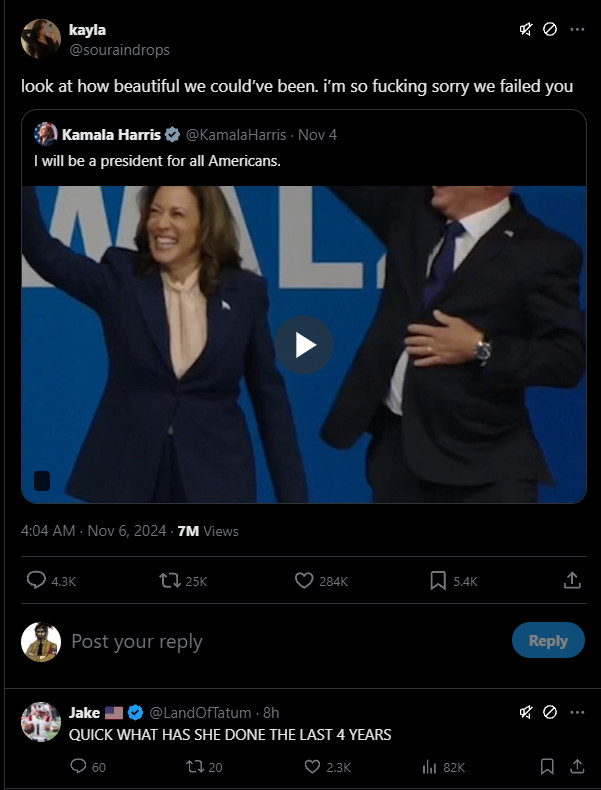Repost kayla's post showing 25K reposts
This screenshot has width=601, height=790.
(169, 580)
